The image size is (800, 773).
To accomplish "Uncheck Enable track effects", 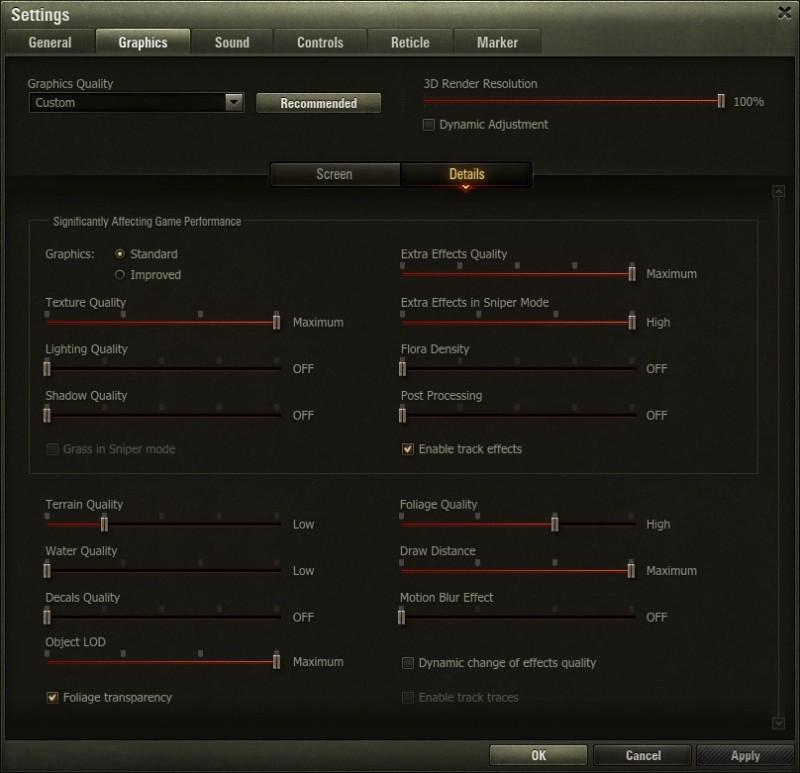I will pos(408,449).
